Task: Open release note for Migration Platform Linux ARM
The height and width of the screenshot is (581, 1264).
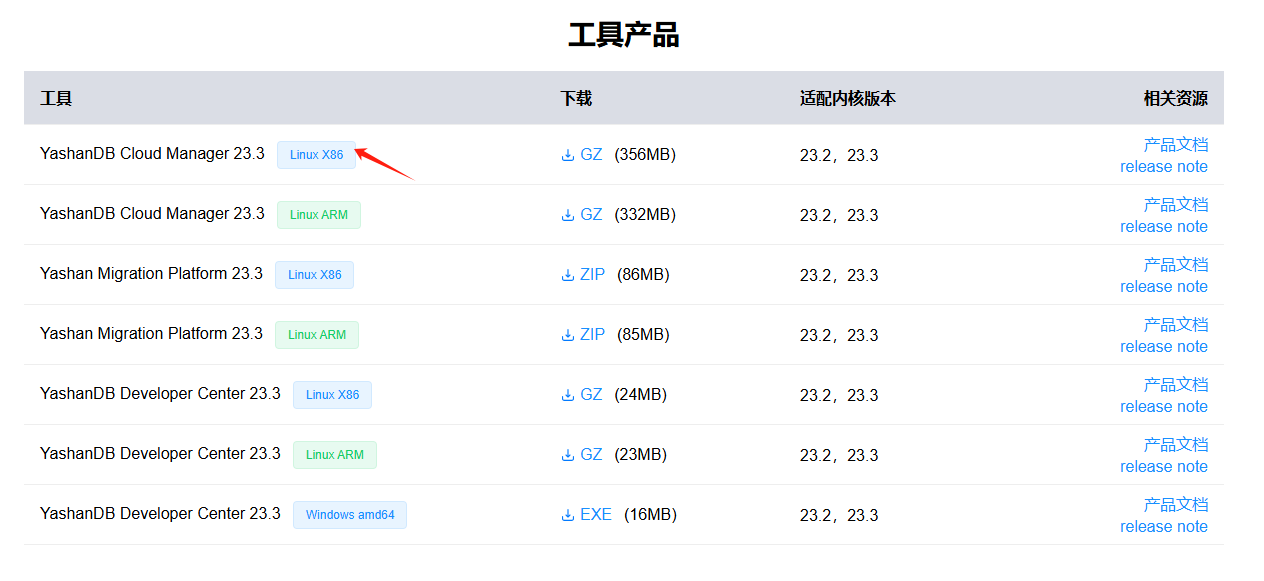Action: point(1164,347)
